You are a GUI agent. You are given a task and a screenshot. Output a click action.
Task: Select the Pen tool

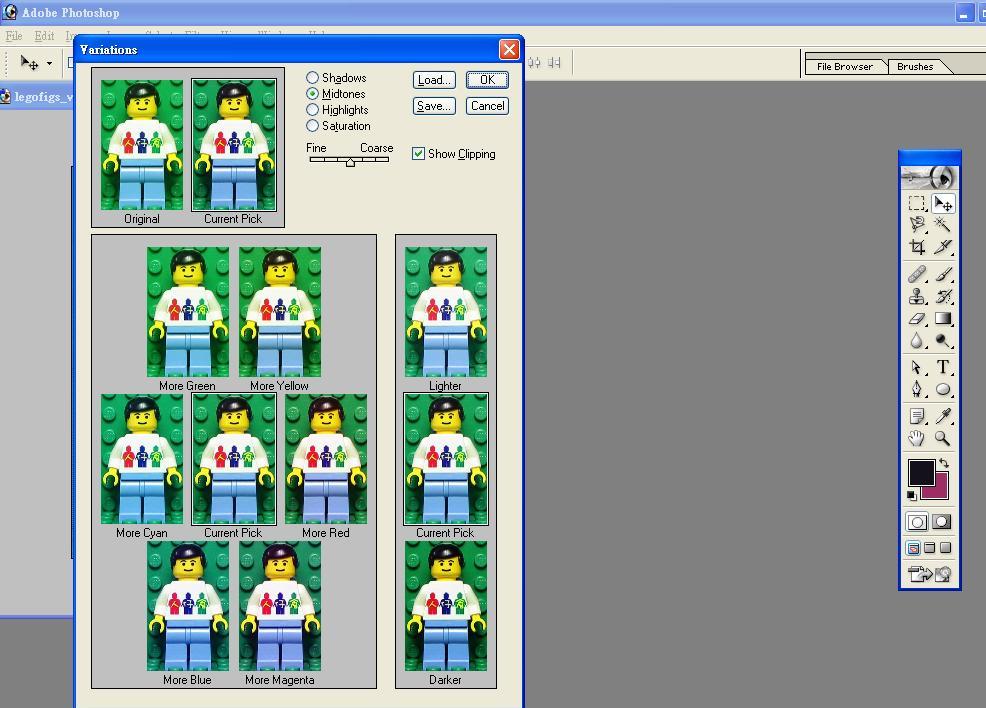coord(917,389)
